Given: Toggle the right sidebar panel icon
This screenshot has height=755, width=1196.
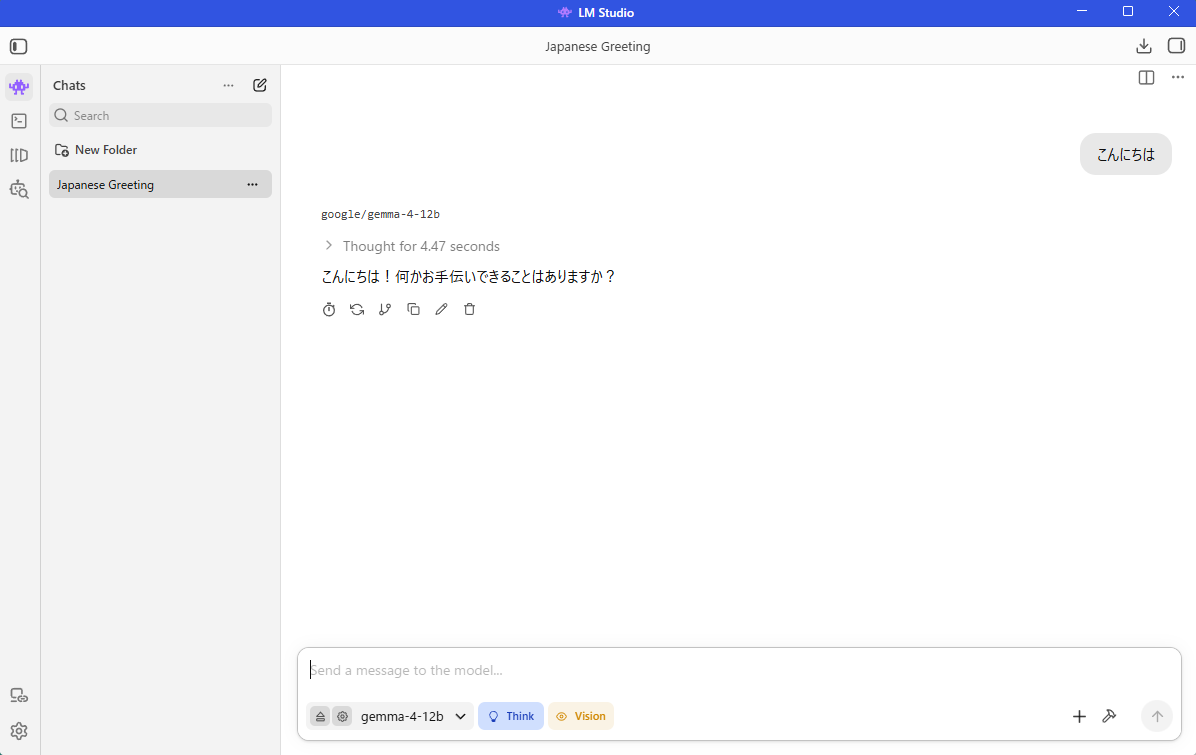Looking at the screenshot, I should (1176, 47).
